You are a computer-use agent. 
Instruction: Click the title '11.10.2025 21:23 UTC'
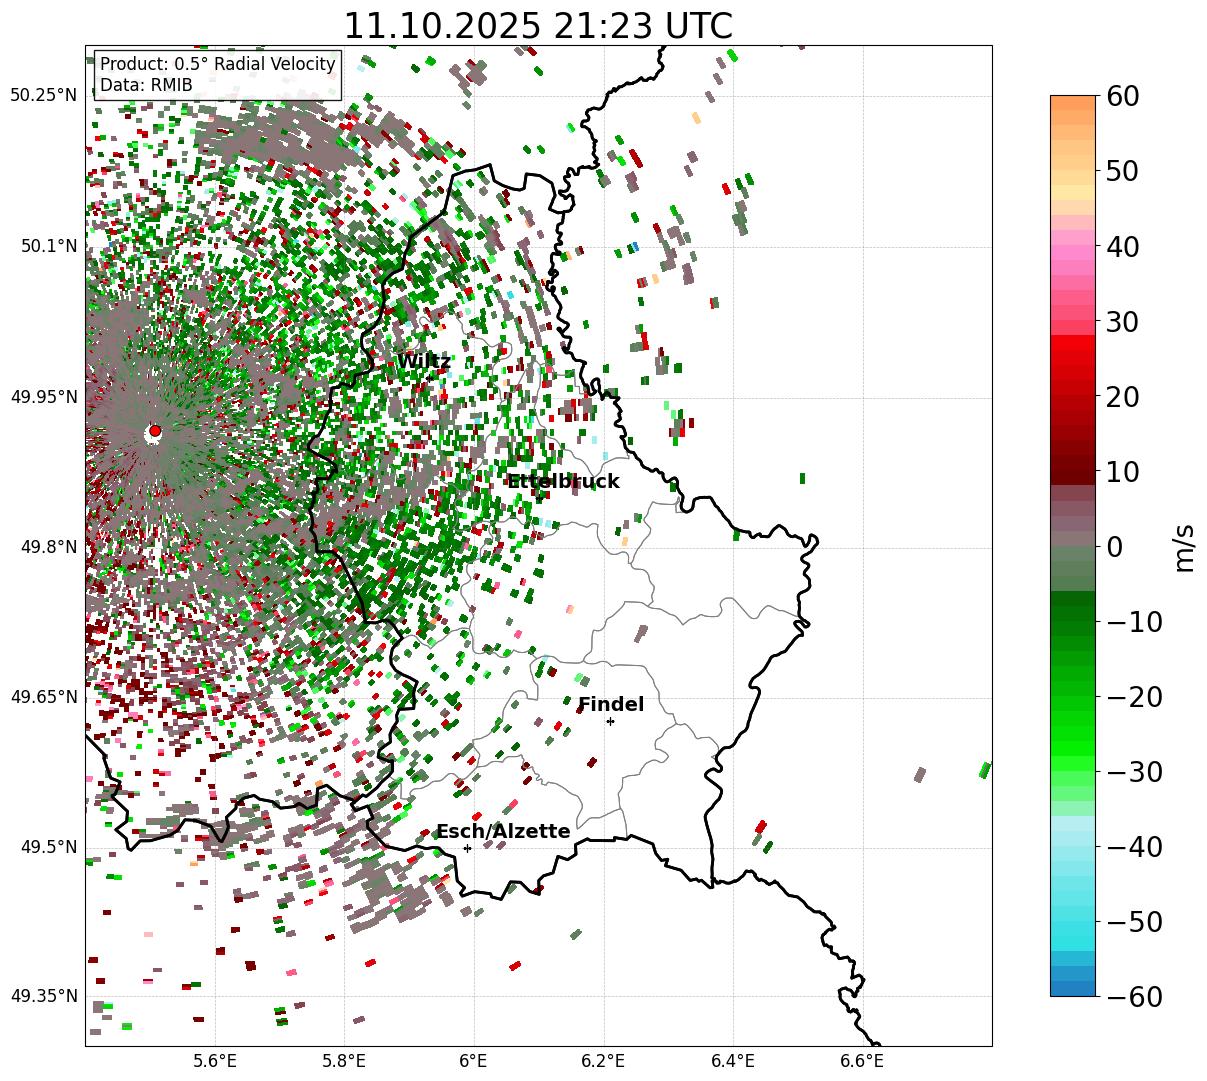point(538,25)
